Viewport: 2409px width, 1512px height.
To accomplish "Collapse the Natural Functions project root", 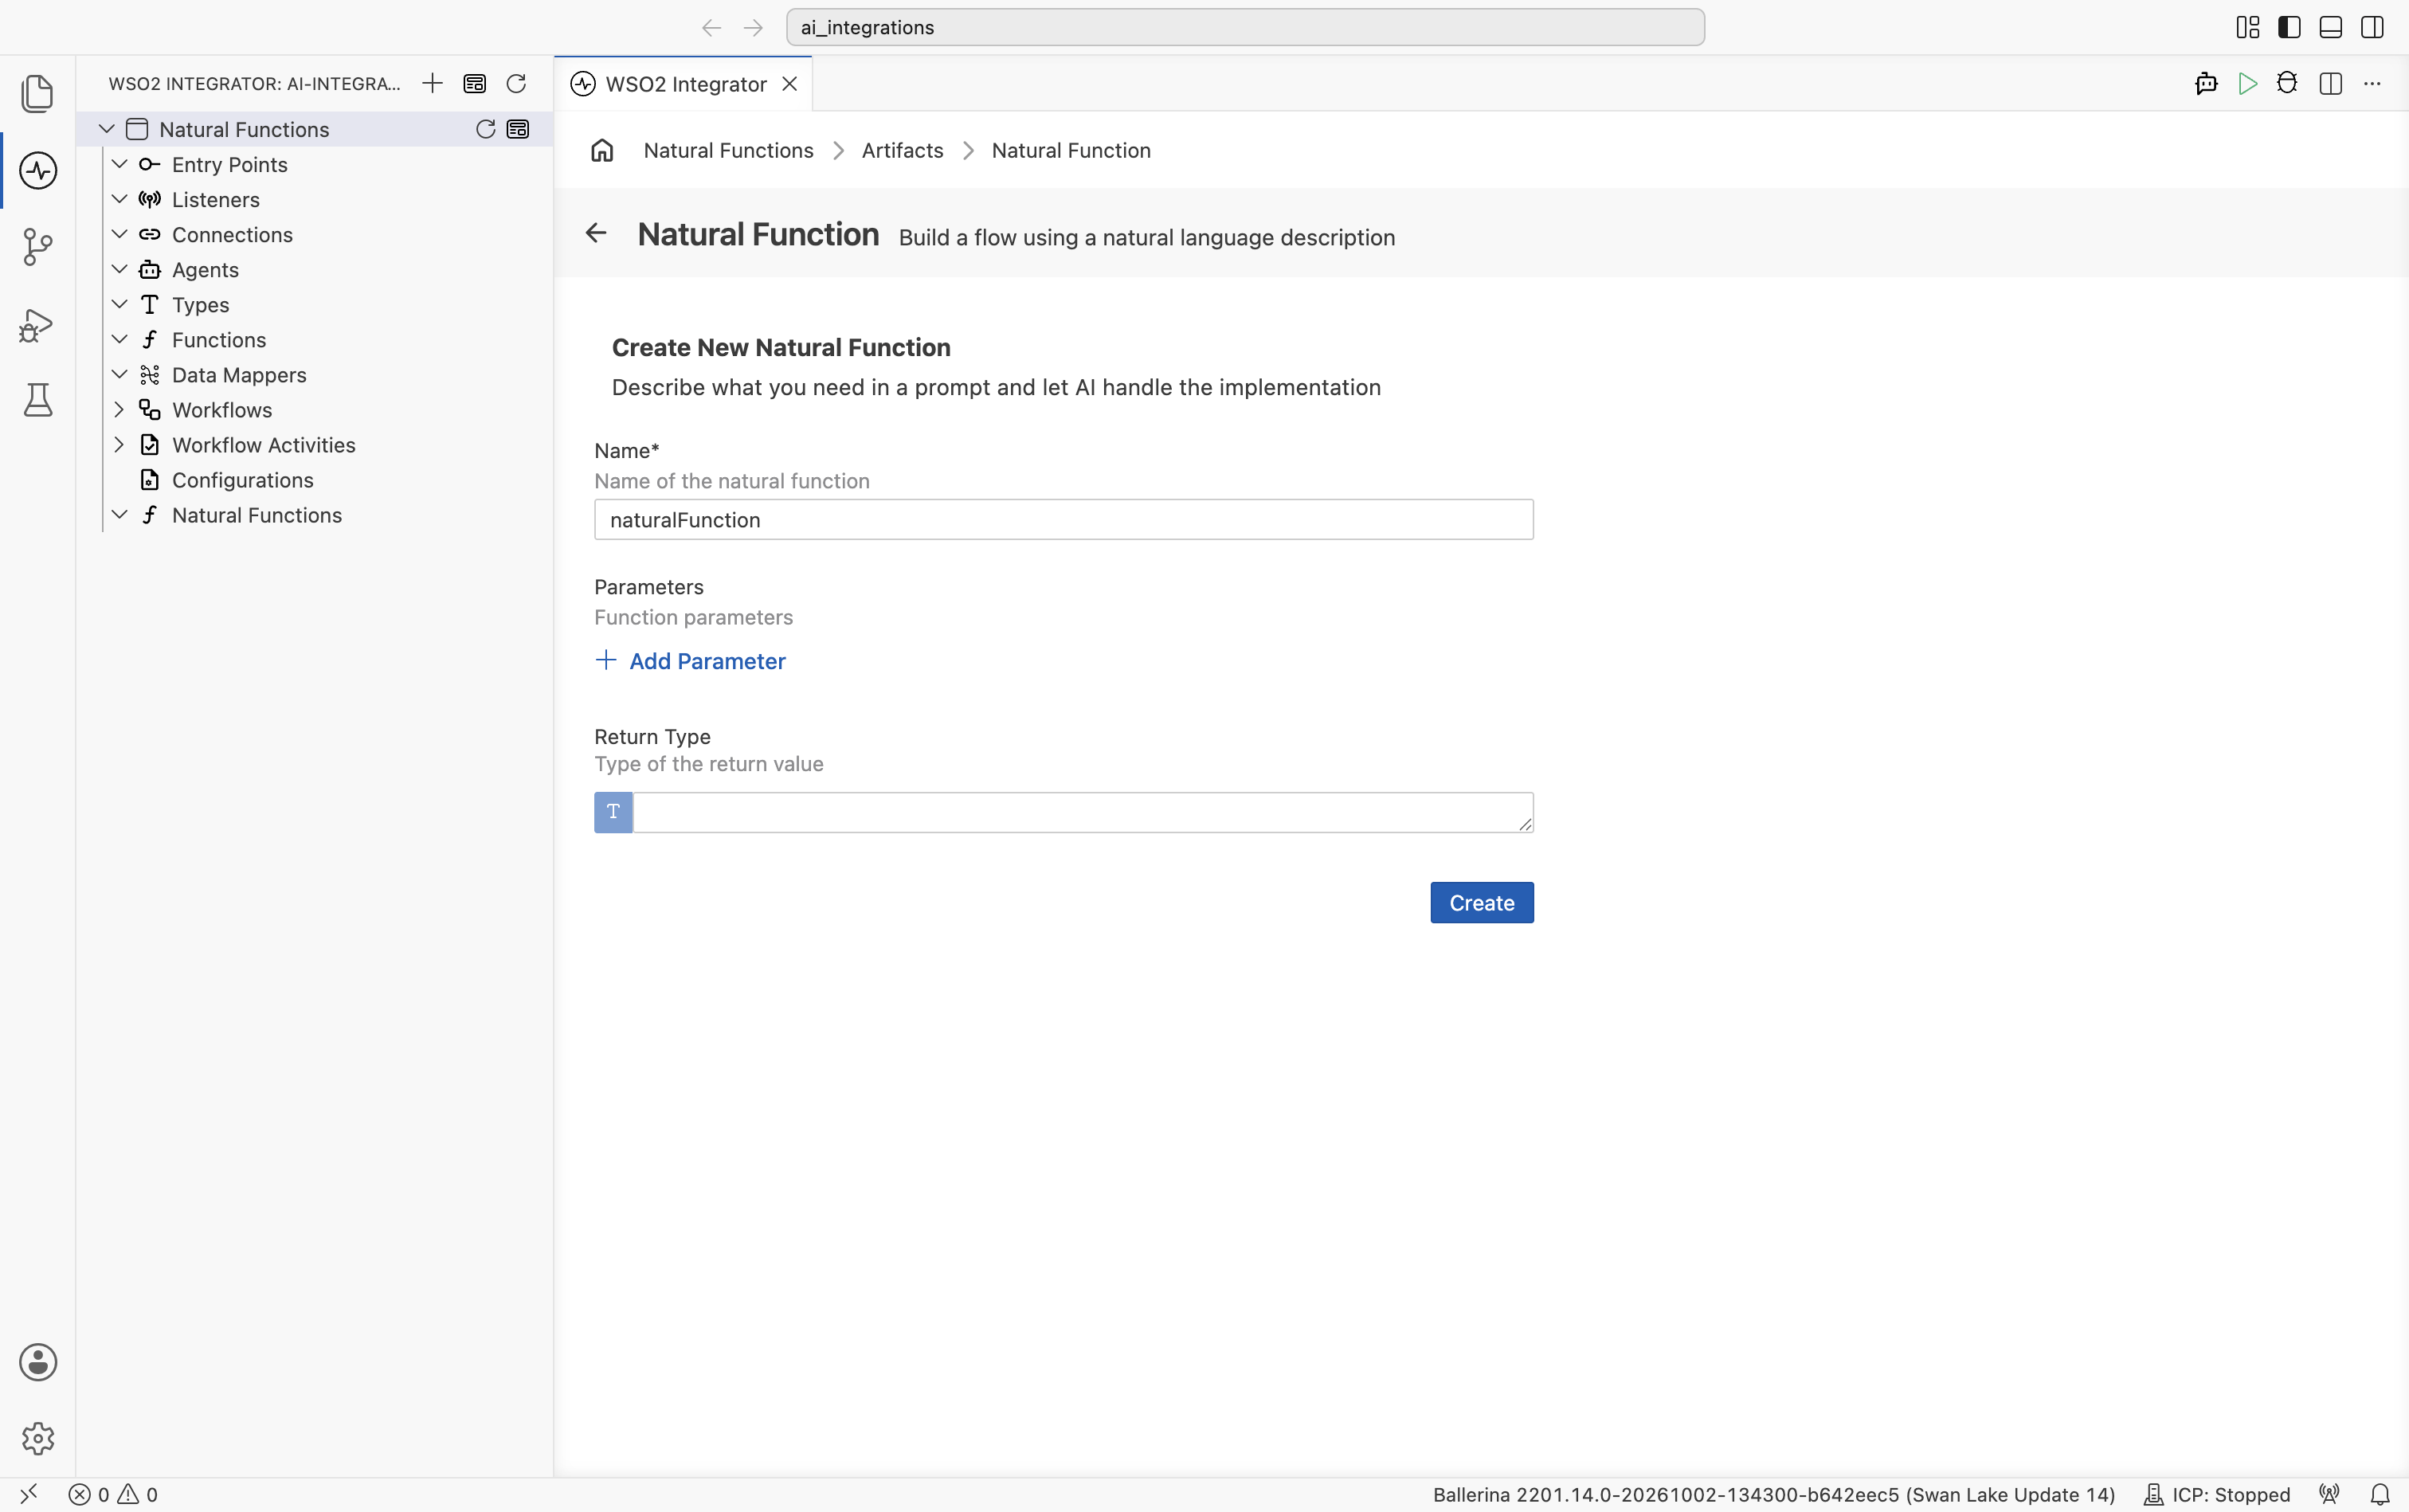I will (106, 129).
